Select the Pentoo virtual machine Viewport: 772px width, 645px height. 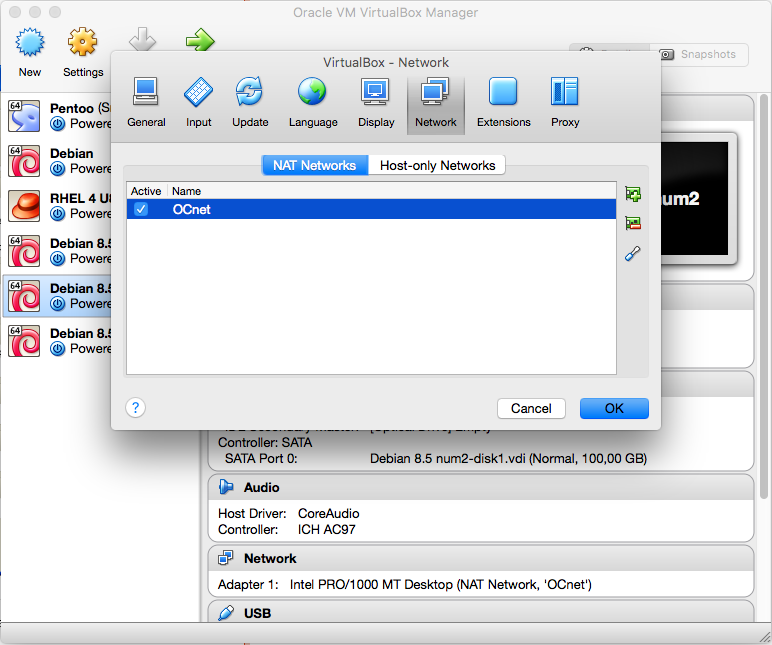57,116
